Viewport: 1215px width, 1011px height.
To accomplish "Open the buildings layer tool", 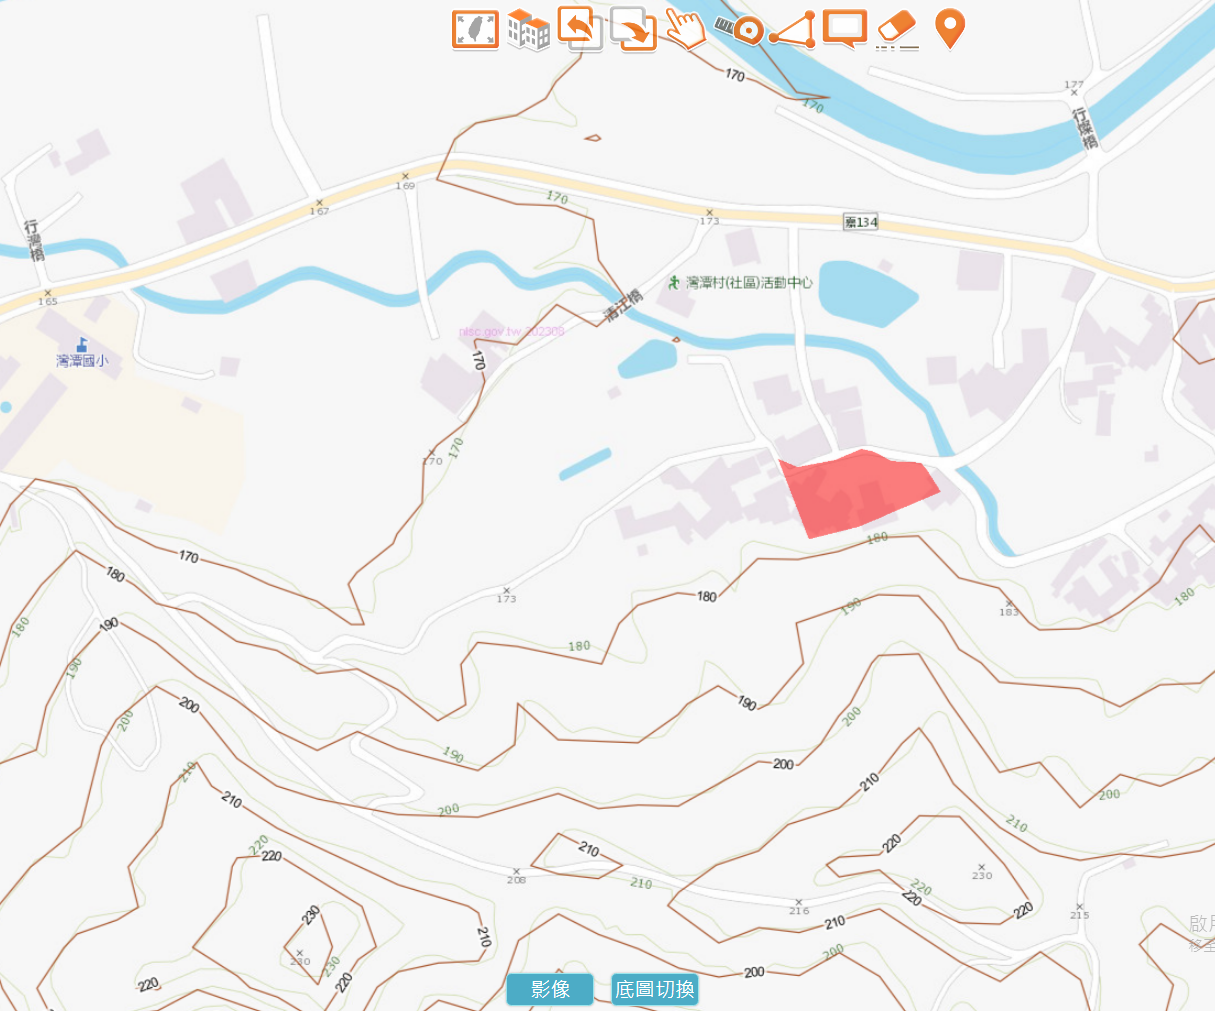I will 528,30.
